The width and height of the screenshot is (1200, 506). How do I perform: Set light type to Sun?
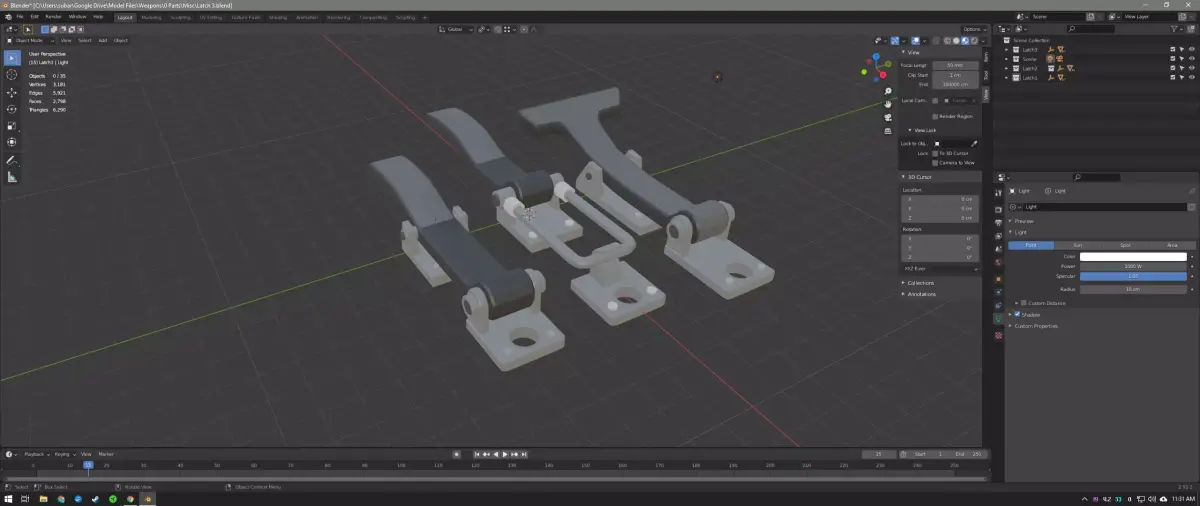tap(1077, 245)
